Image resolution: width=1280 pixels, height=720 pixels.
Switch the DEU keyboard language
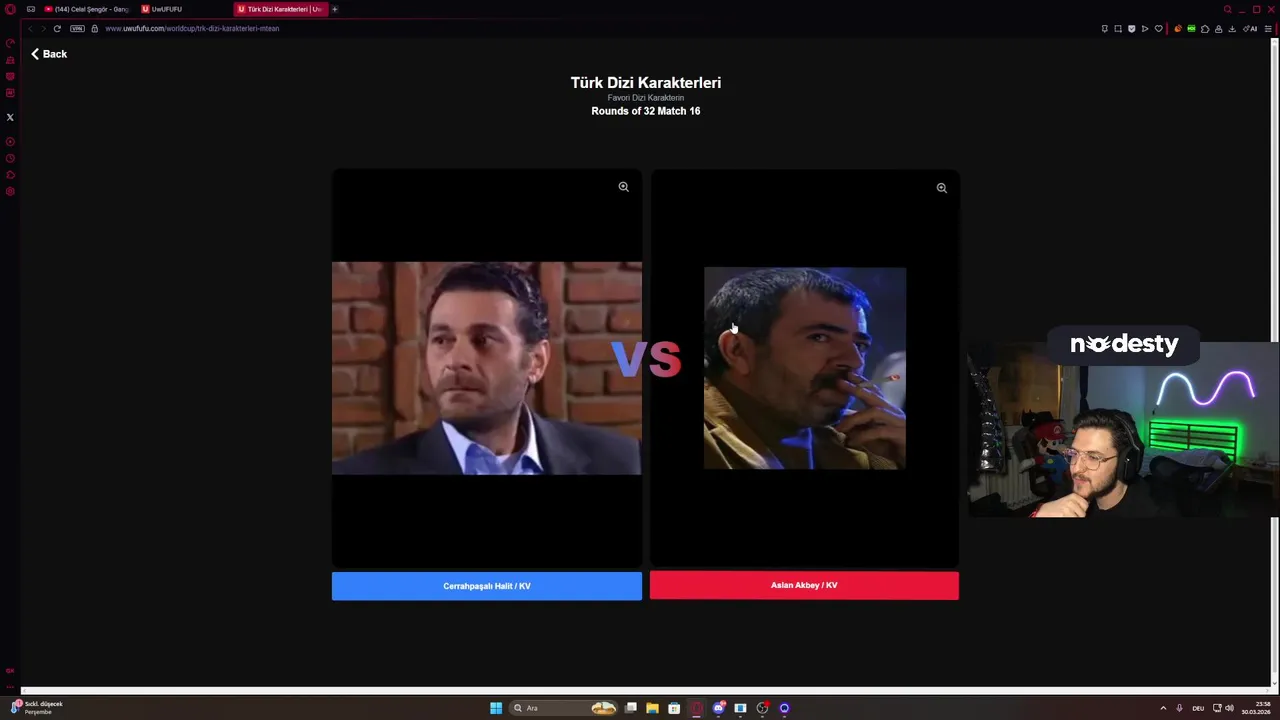coord(1198,708)
